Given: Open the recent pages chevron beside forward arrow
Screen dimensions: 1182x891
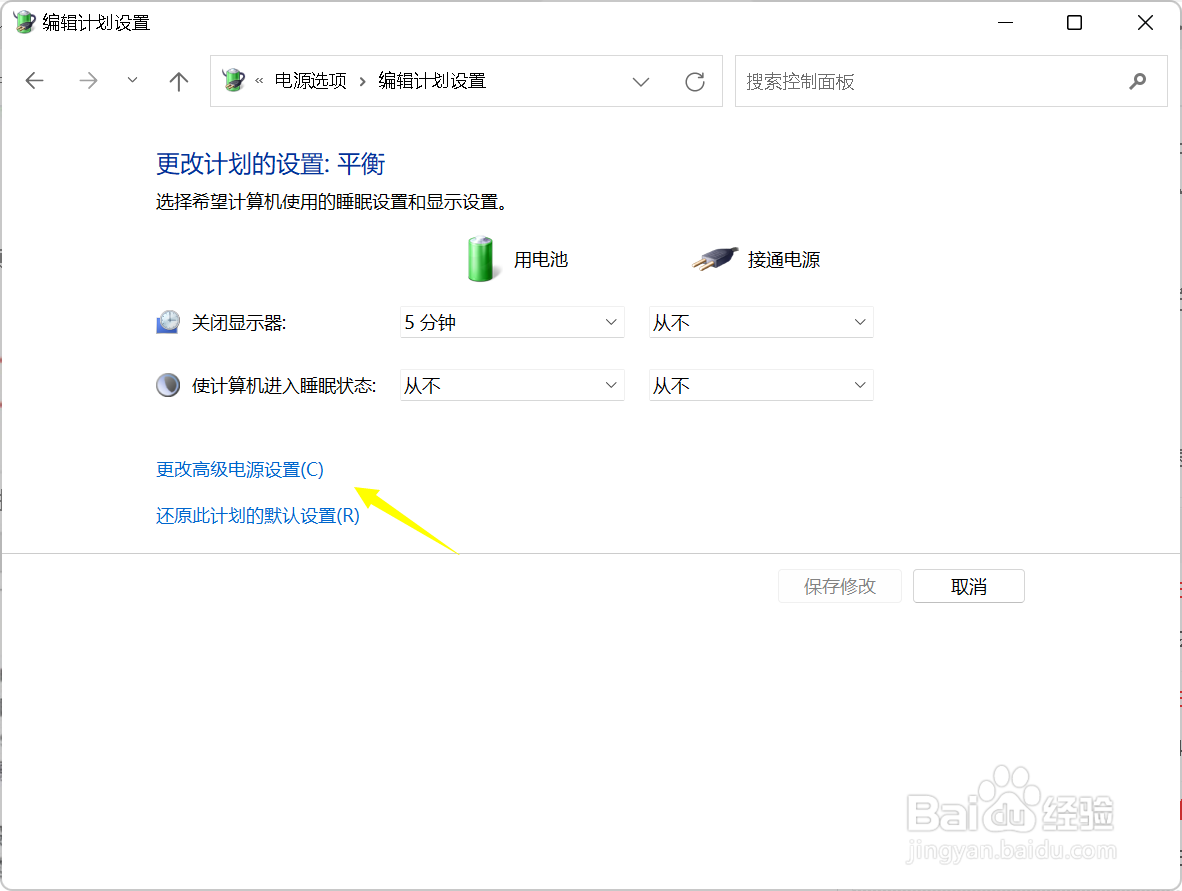Looking at the screenshot, I should (132, 81).
